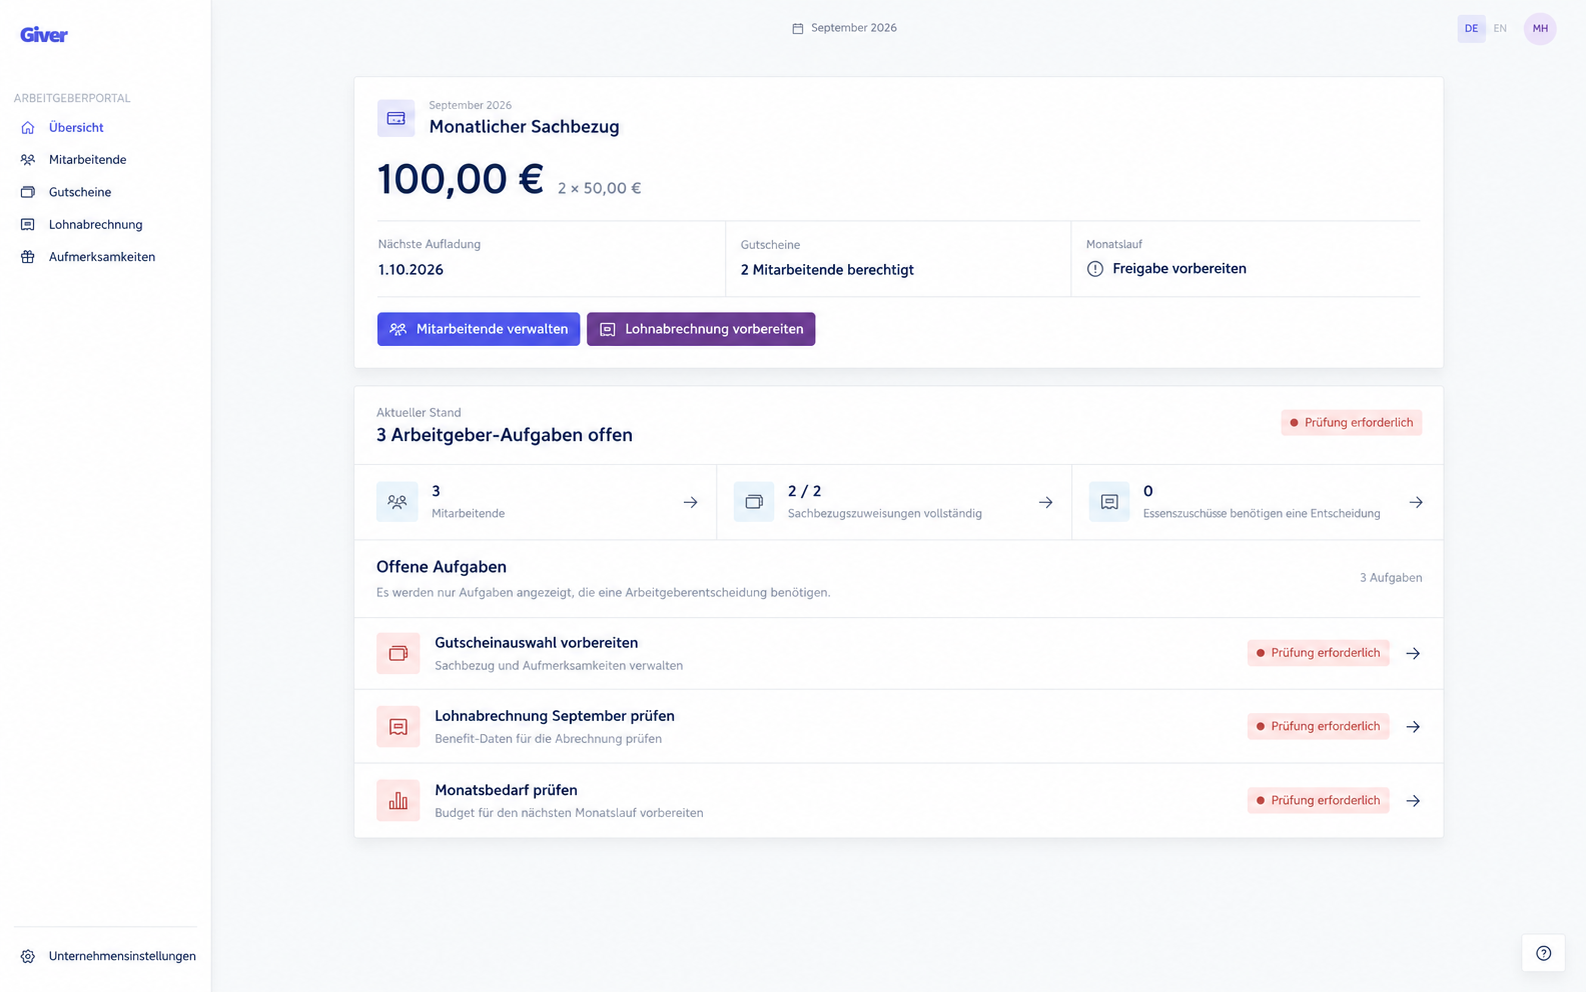Click the arrow on the Monatsbedarf prüfen row

[1413, 800]
